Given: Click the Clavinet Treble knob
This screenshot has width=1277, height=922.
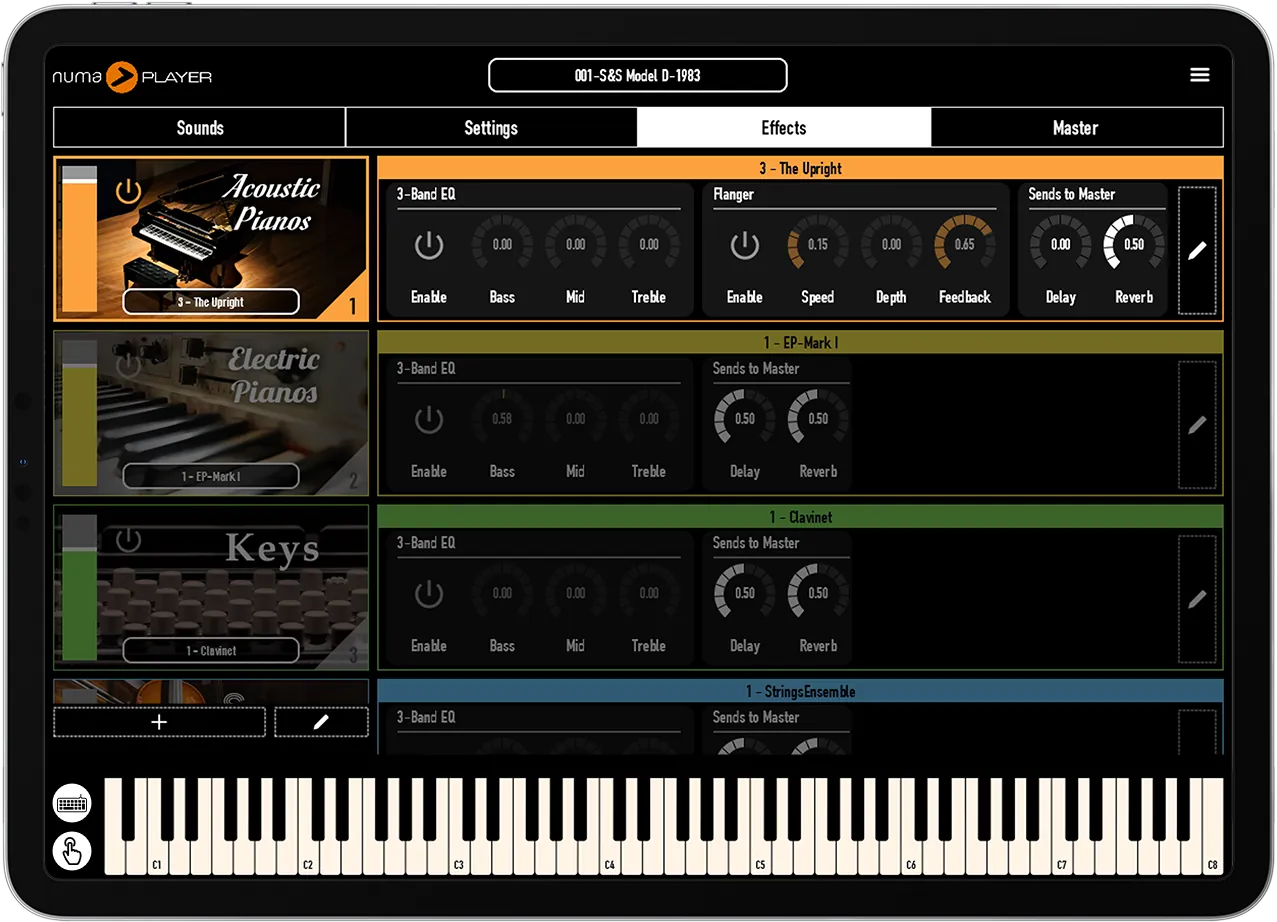Looking at the screenshot, I should 649,593.
